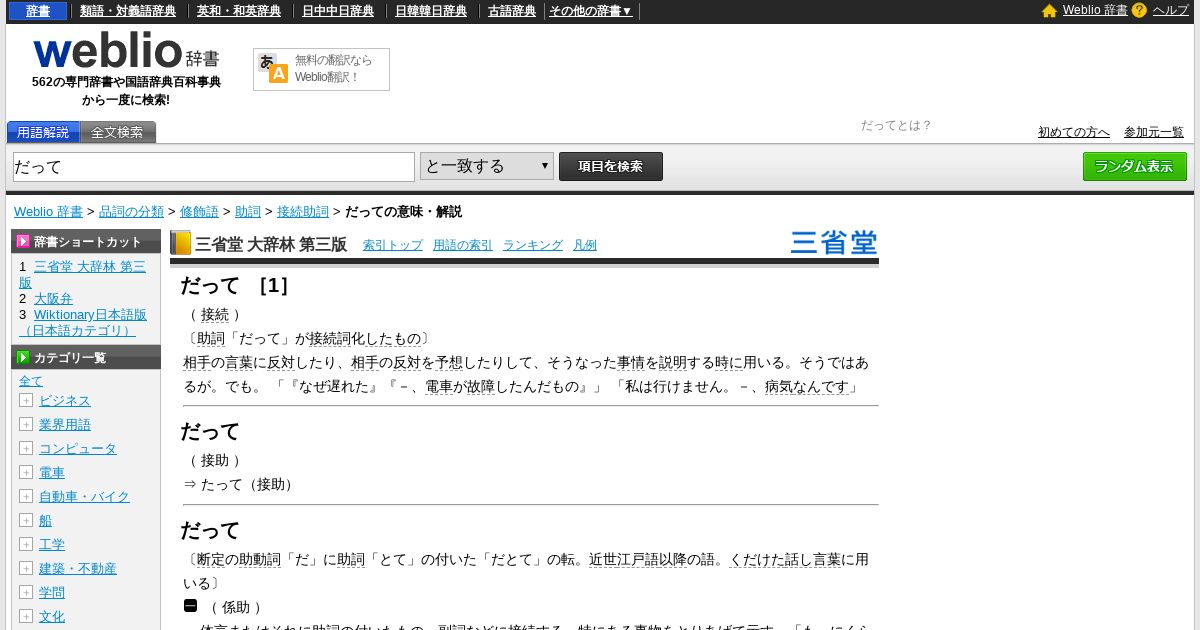Click the Weblio translation あA icon

click(x=273, y=68)
